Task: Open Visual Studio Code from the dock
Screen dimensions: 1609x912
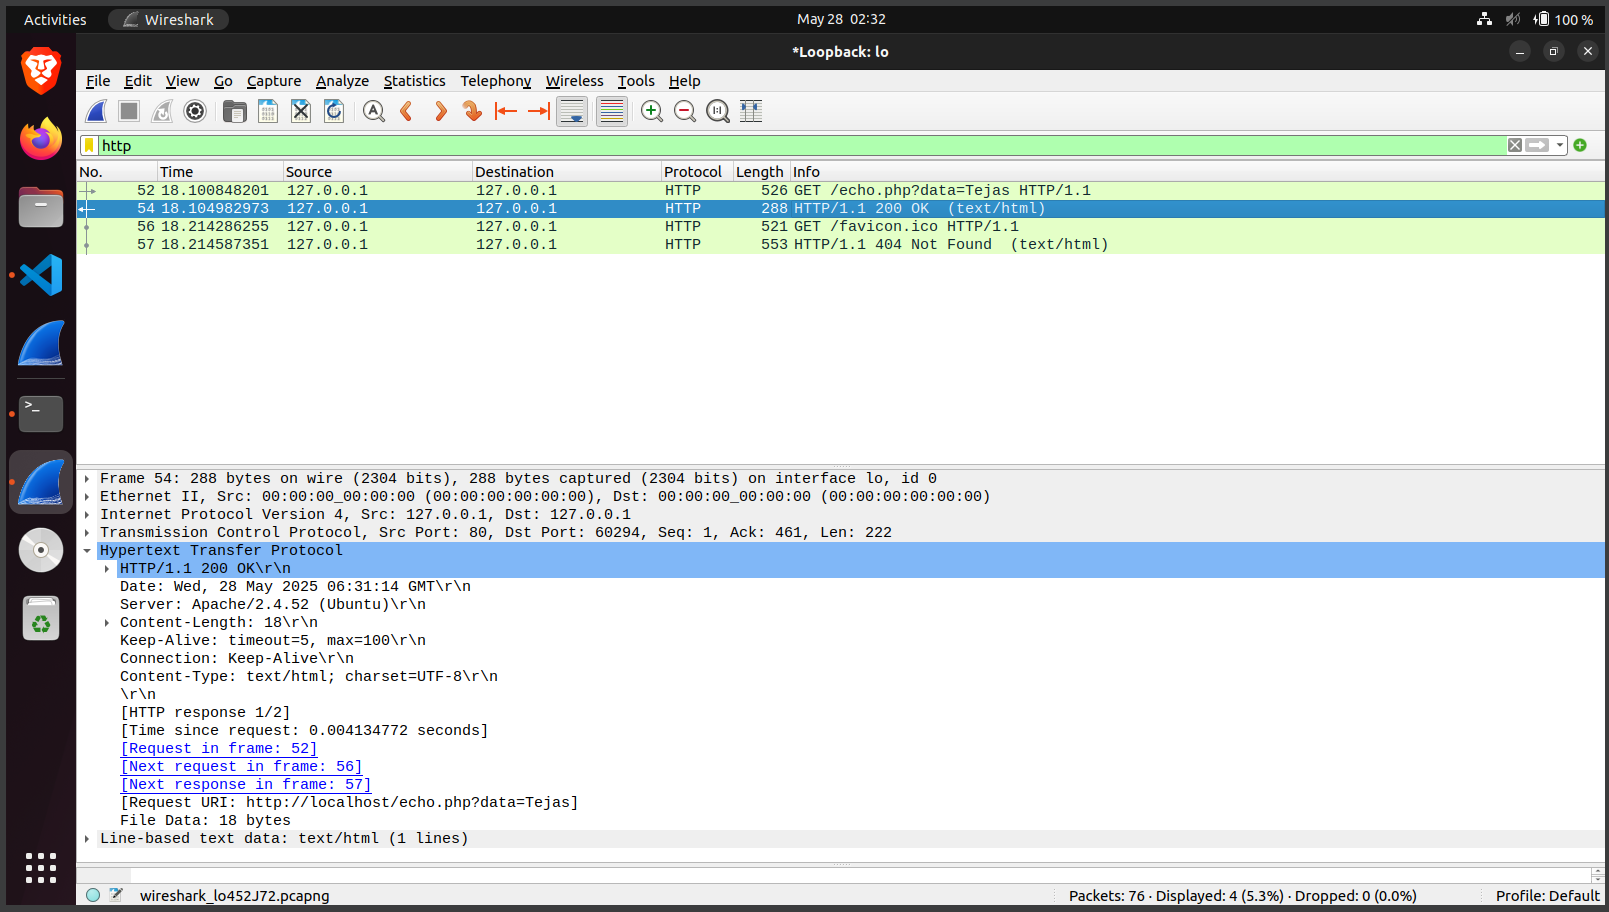Action: [x=41, y=275]
